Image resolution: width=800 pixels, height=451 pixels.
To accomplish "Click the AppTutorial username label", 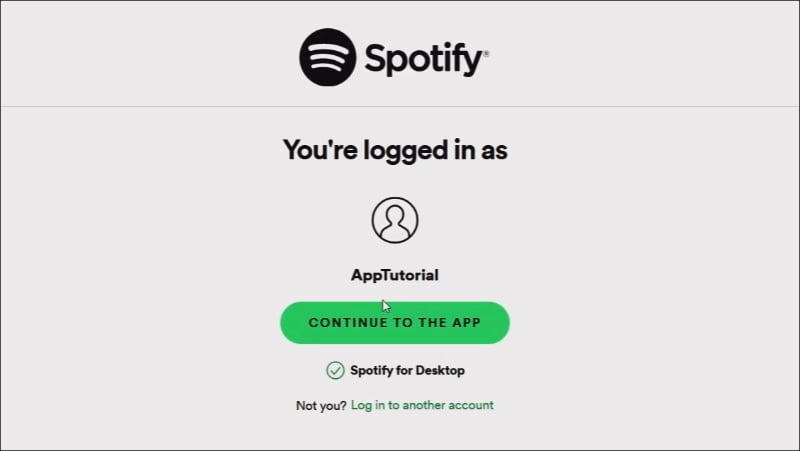I will [x=394, y=275].
